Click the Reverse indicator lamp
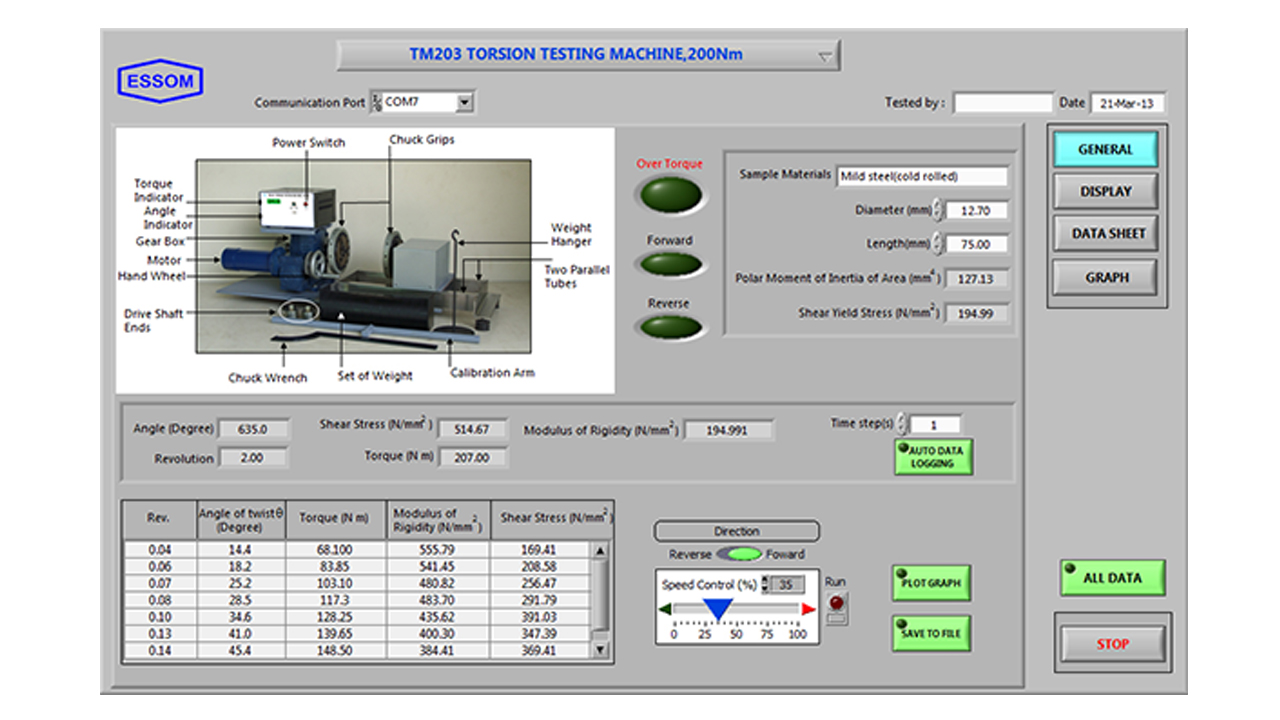 click(x=670, y=327)
